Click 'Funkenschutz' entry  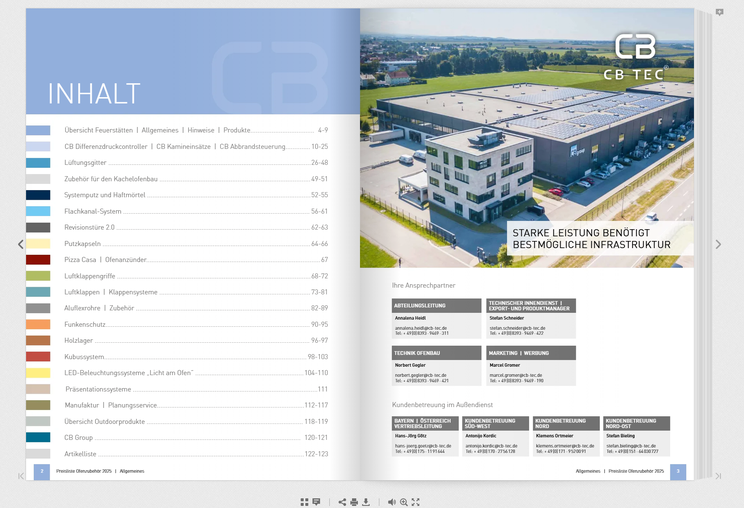[x=196, y=324]
